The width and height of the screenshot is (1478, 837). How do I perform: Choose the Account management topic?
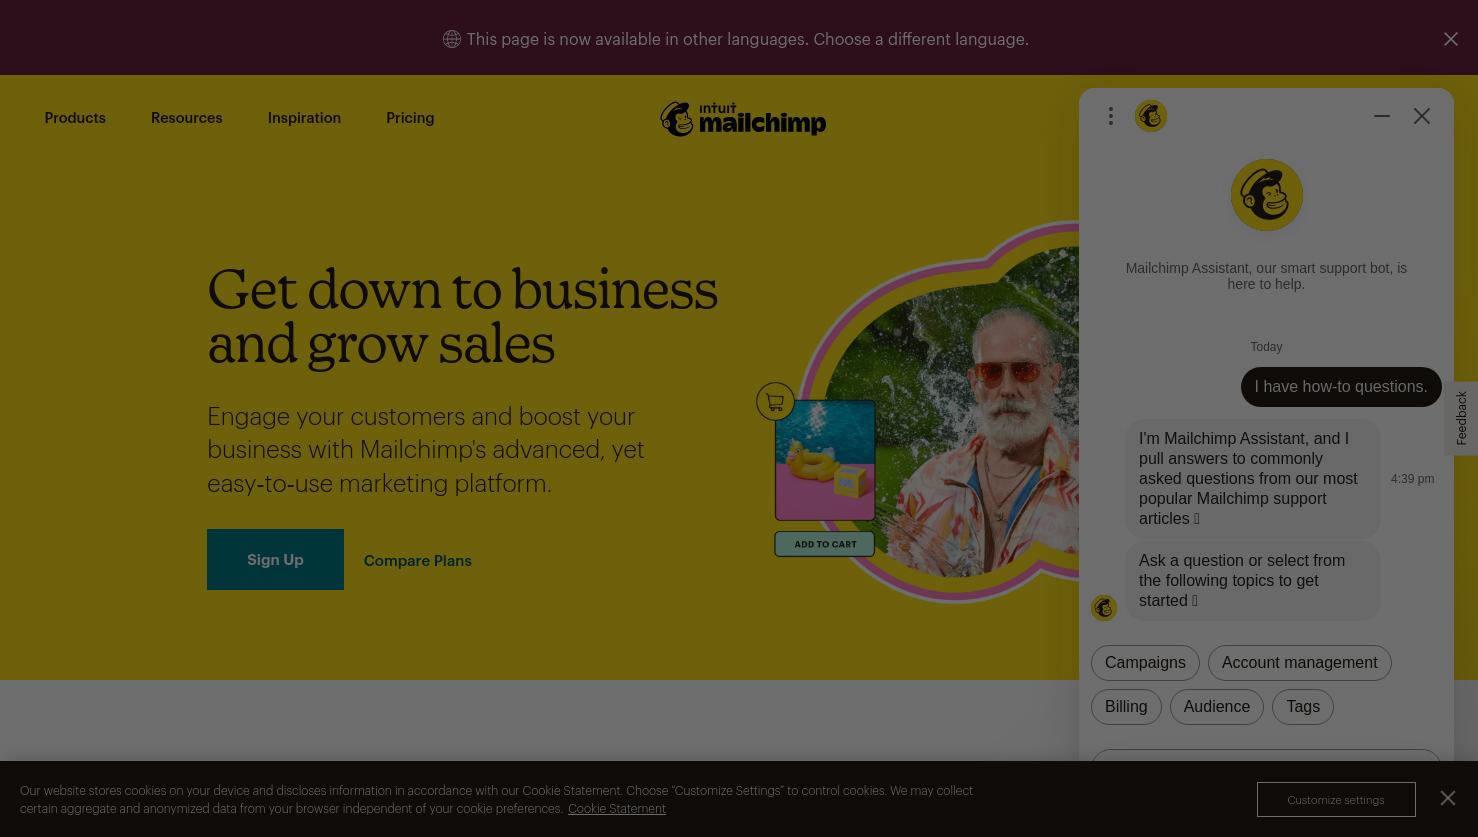[x=1299, y=663]
